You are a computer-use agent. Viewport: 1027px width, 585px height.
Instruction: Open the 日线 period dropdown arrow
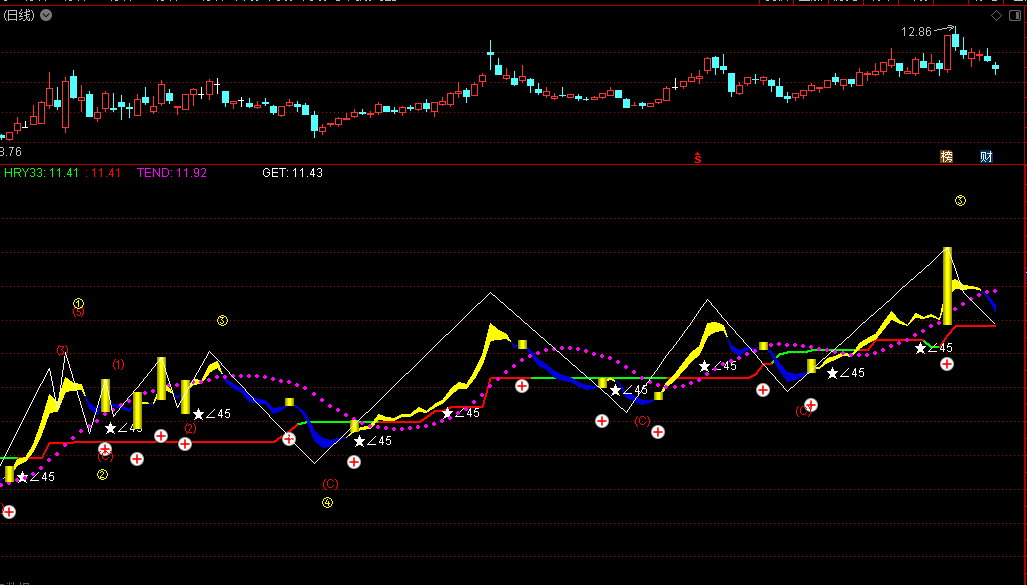coord(47,16)
